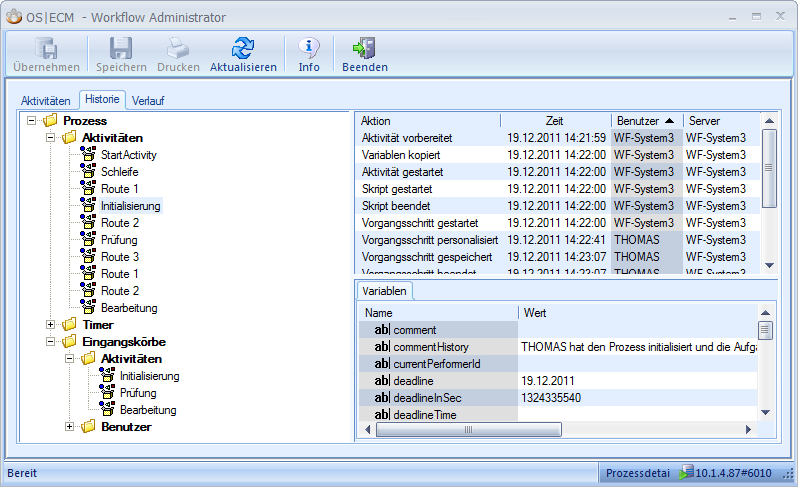Select the Bearbeitung activity in tree

[128, 308]
